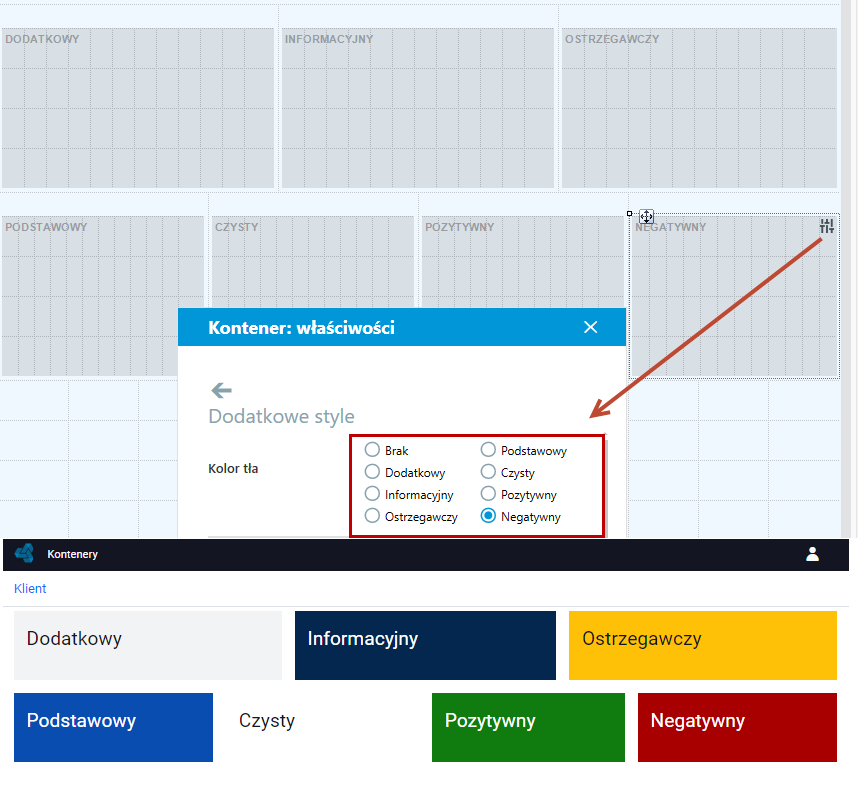Select the DODATKOWY container in the designer grid
858x794 pixels.
point(138,108)
